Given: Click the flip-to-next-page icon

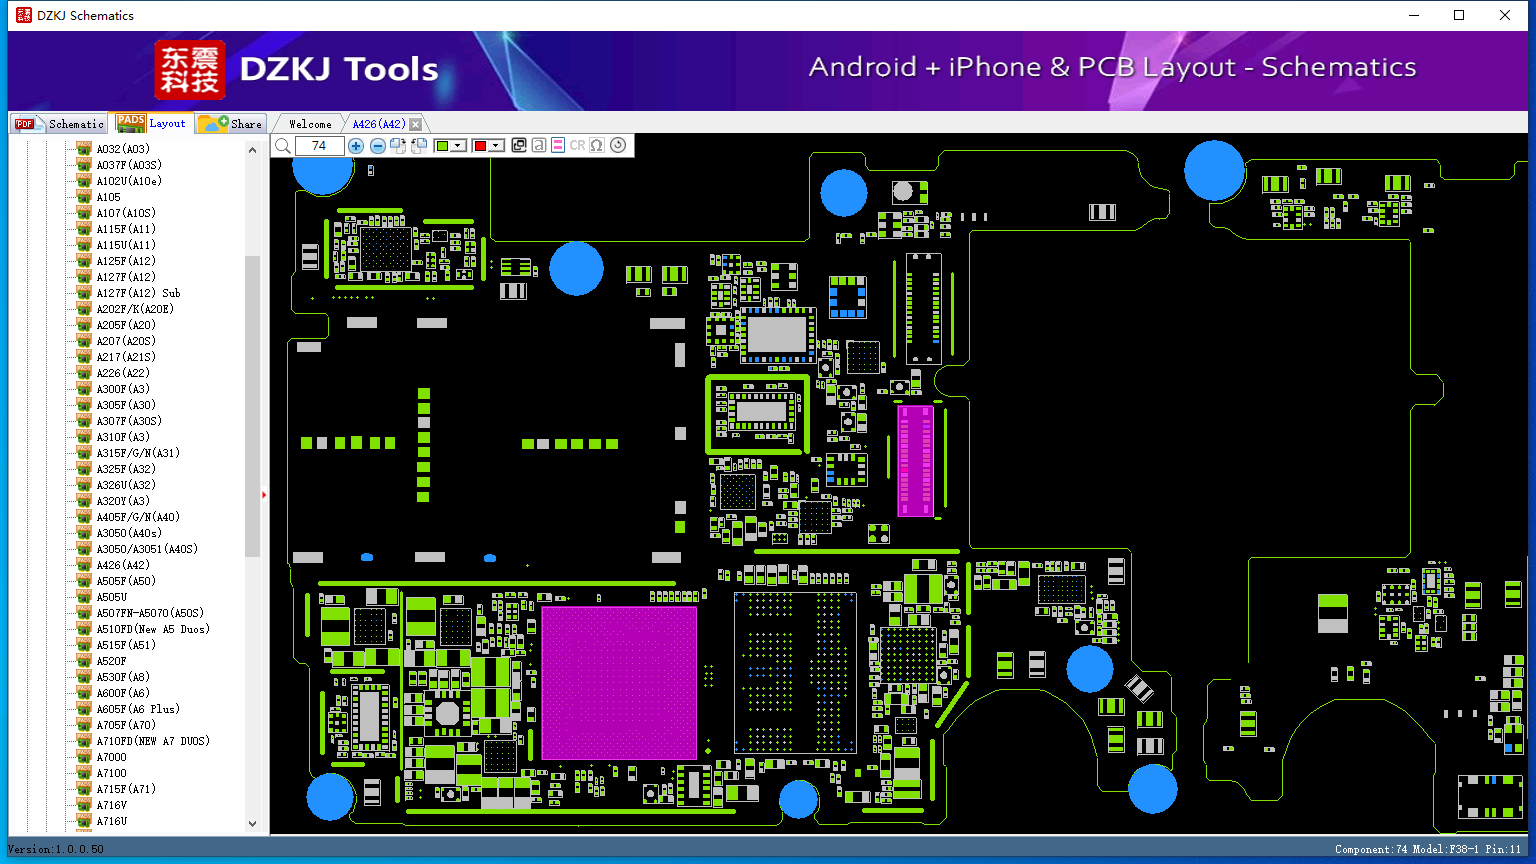Looking at the screenshot, I should 398,145.
